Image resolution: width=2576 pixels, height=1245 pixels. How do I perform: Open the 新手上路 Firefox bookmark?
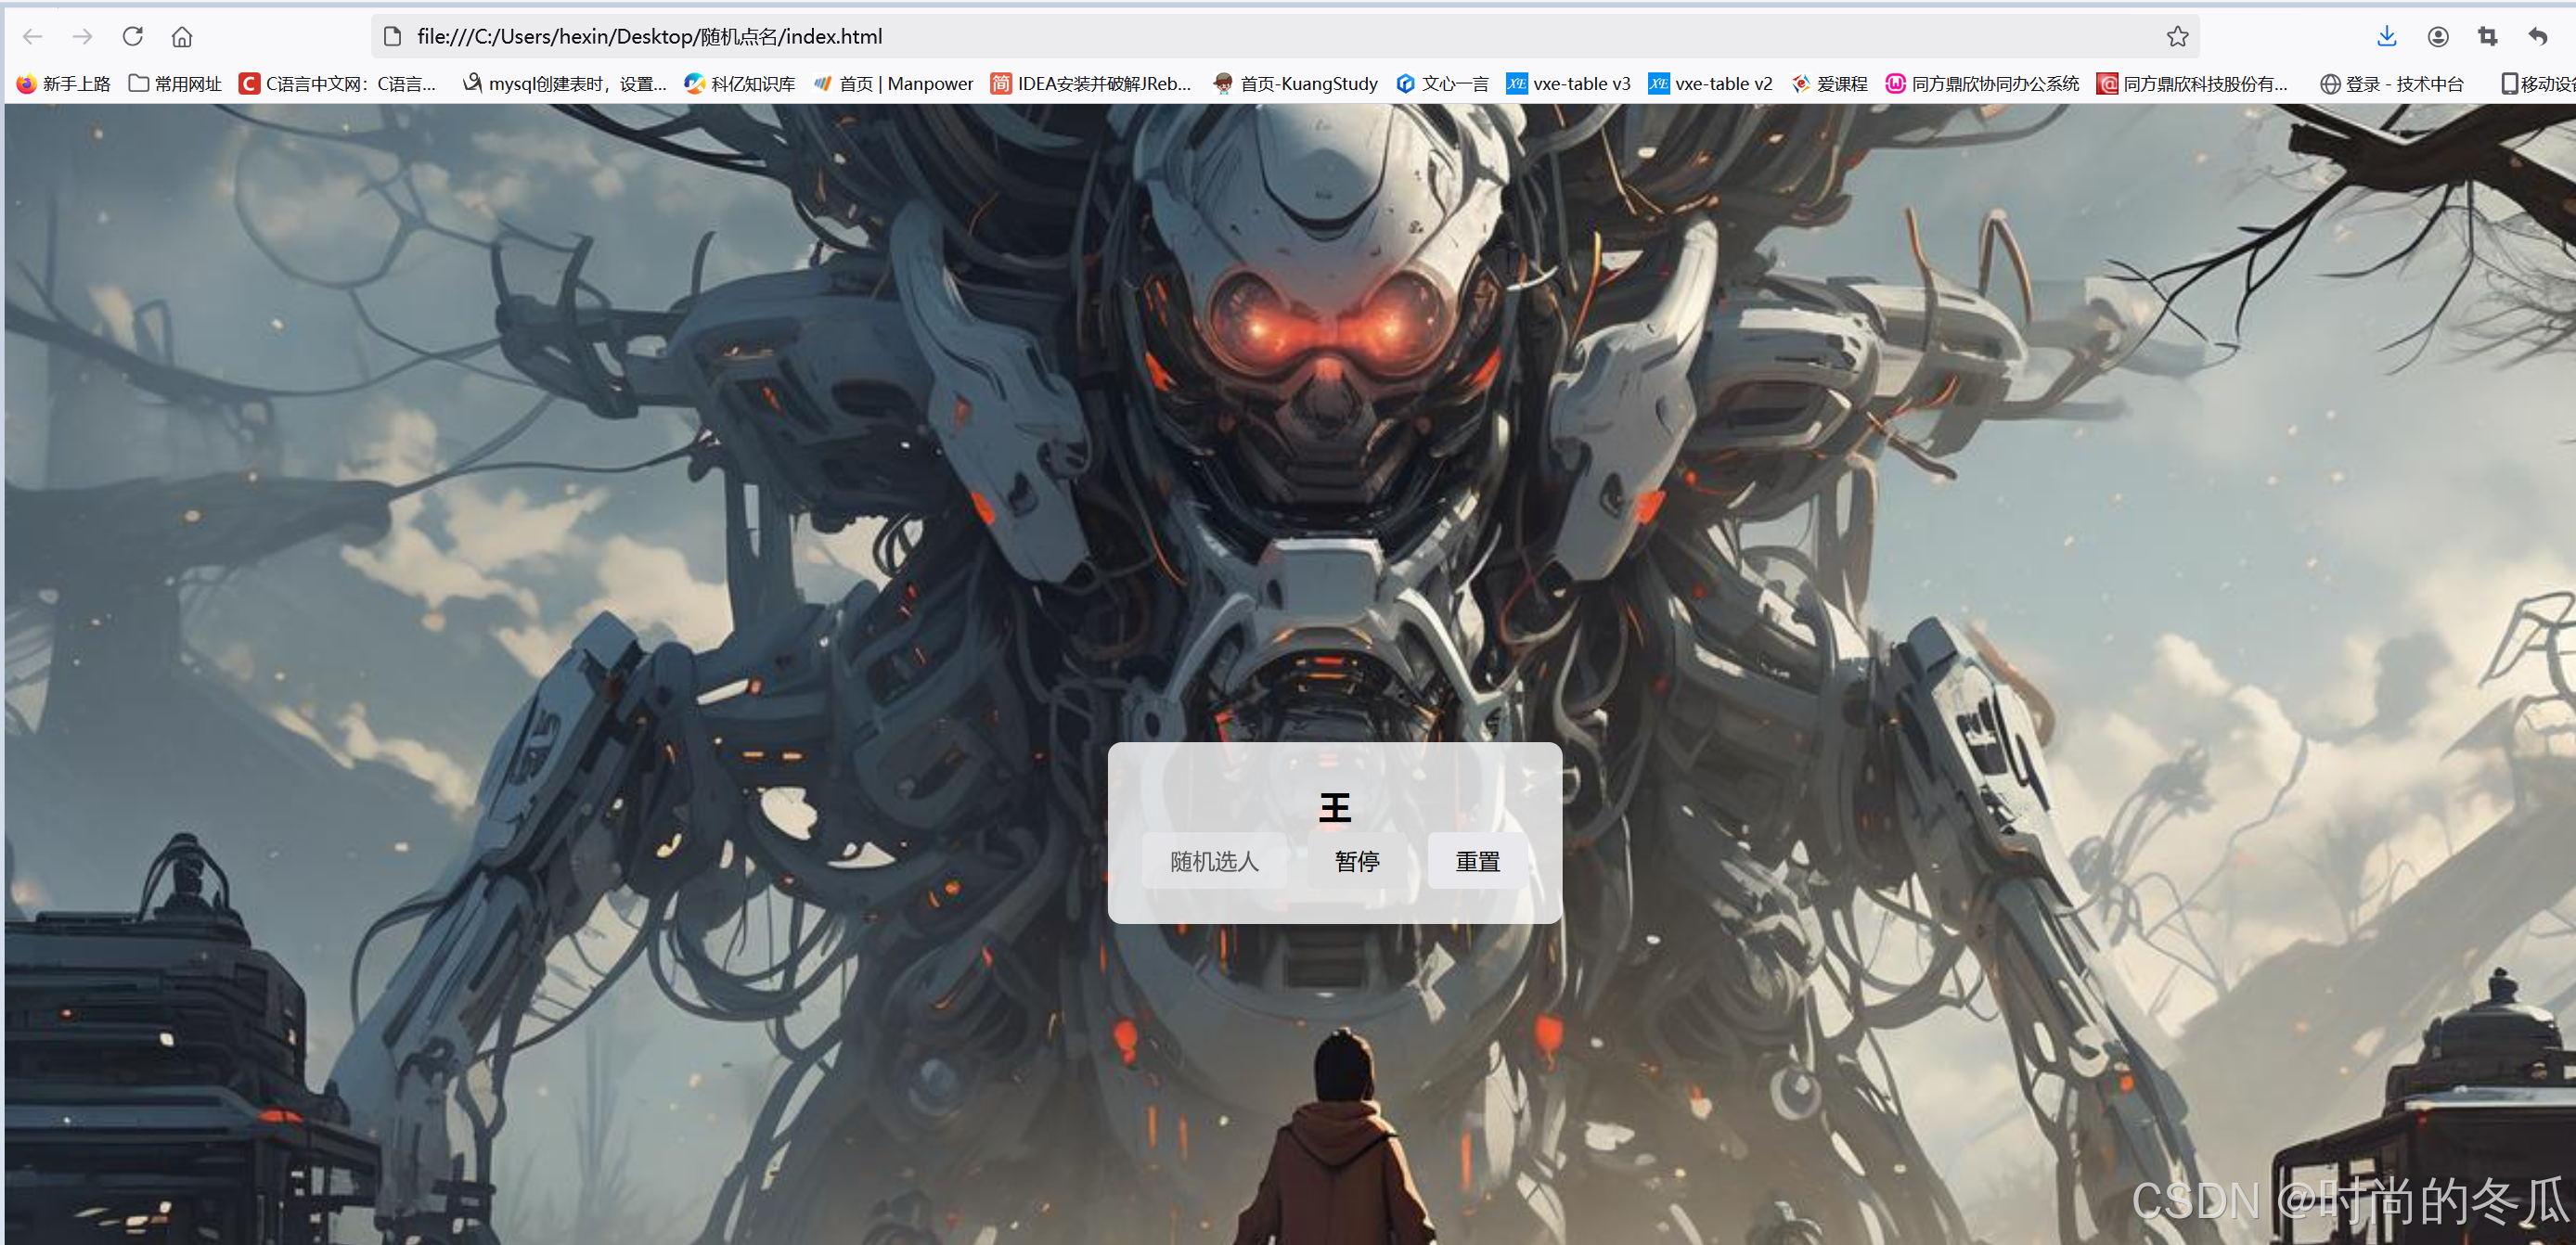tap(63, 84)
